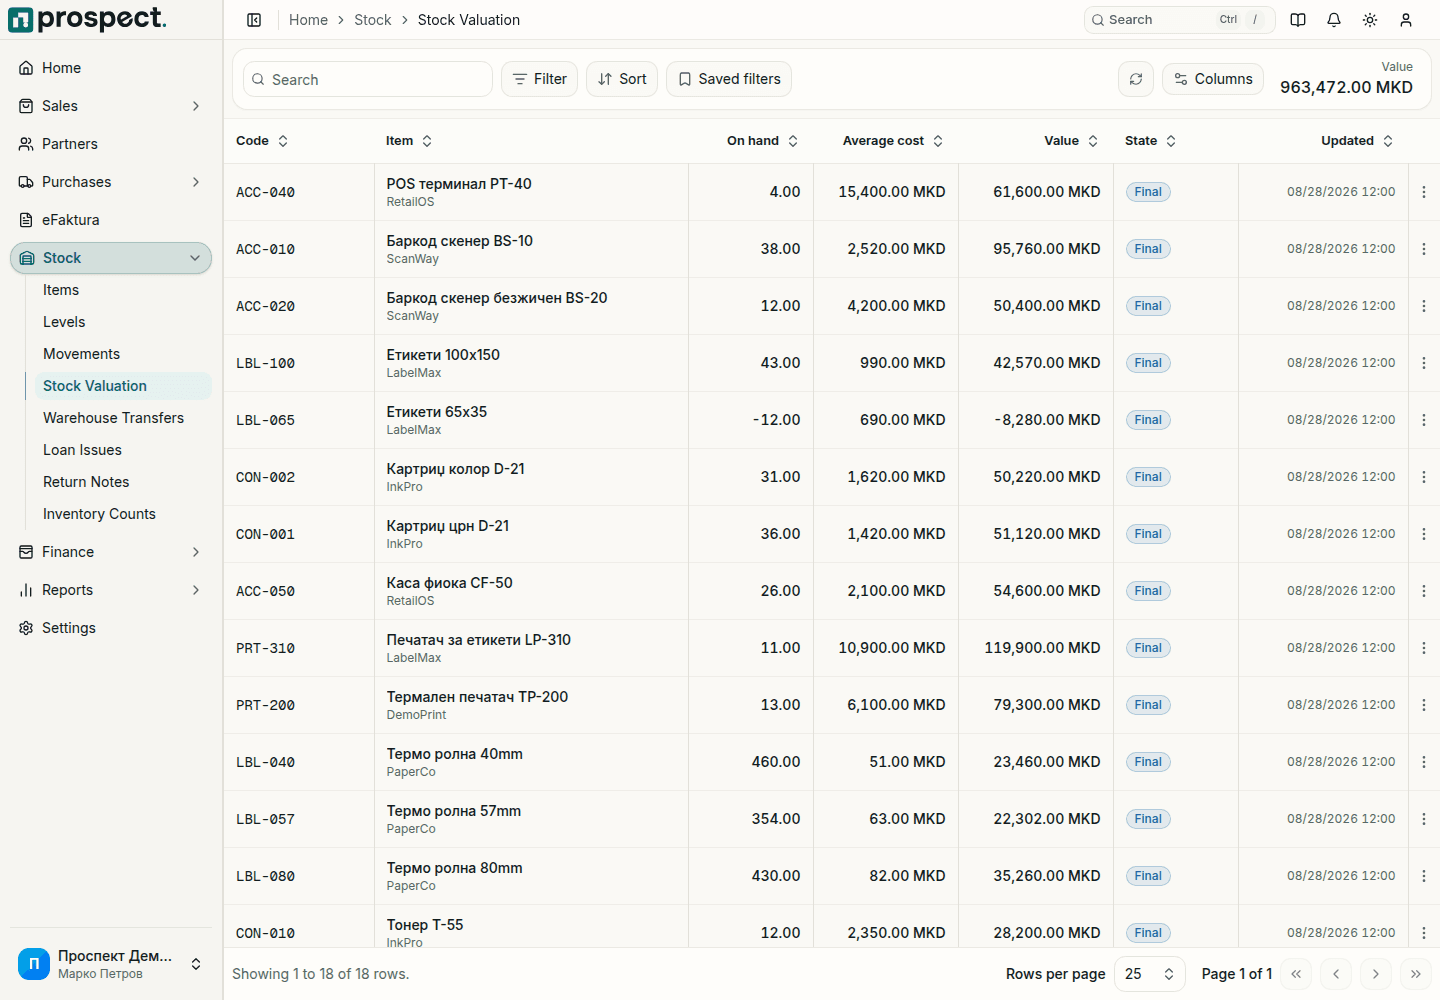Open Saved filters
This screenshot has width=1440, height=1000.
point(729,79)
